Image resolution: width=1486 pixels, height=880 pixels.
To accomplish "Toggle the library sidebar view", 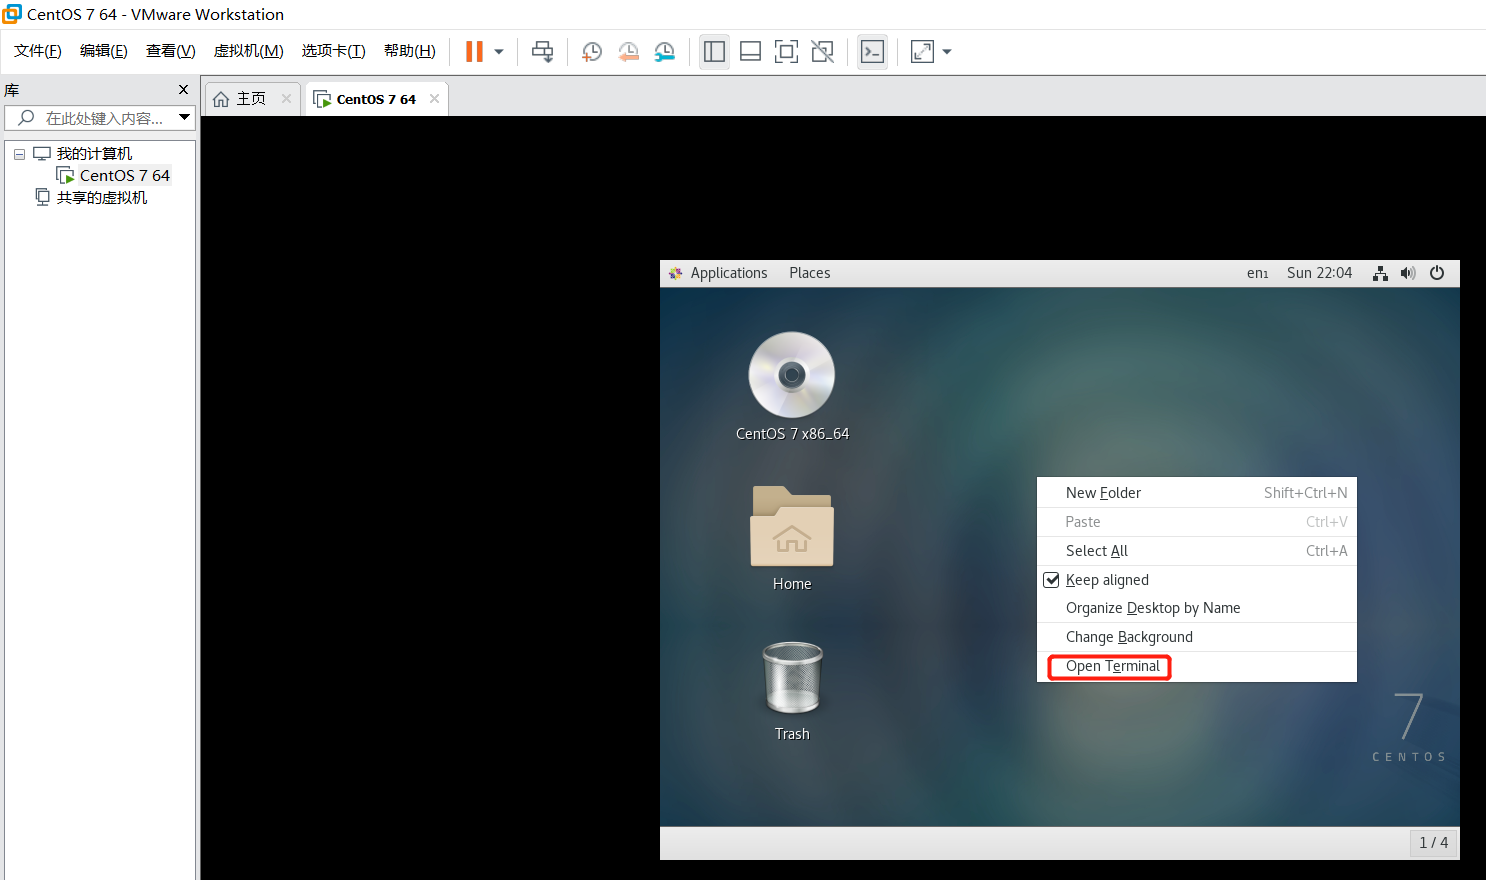I will [x=714, y=51].
